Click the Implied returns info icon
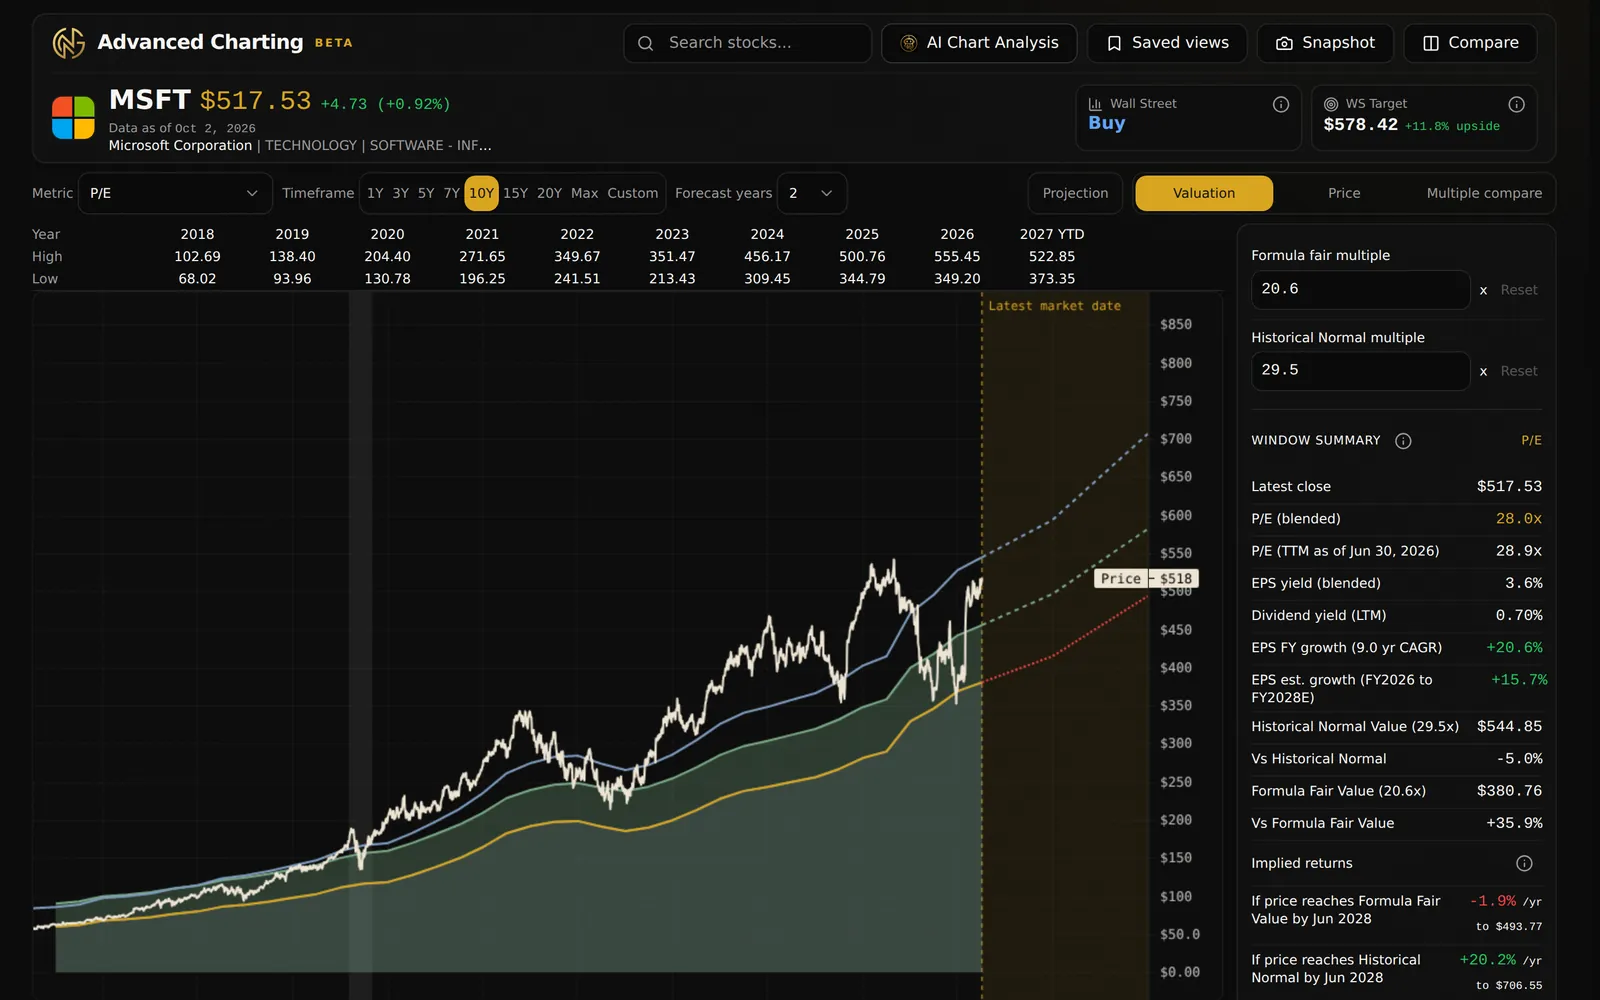Screen dimensions: 1600x1000 [x=1524, y=863]
